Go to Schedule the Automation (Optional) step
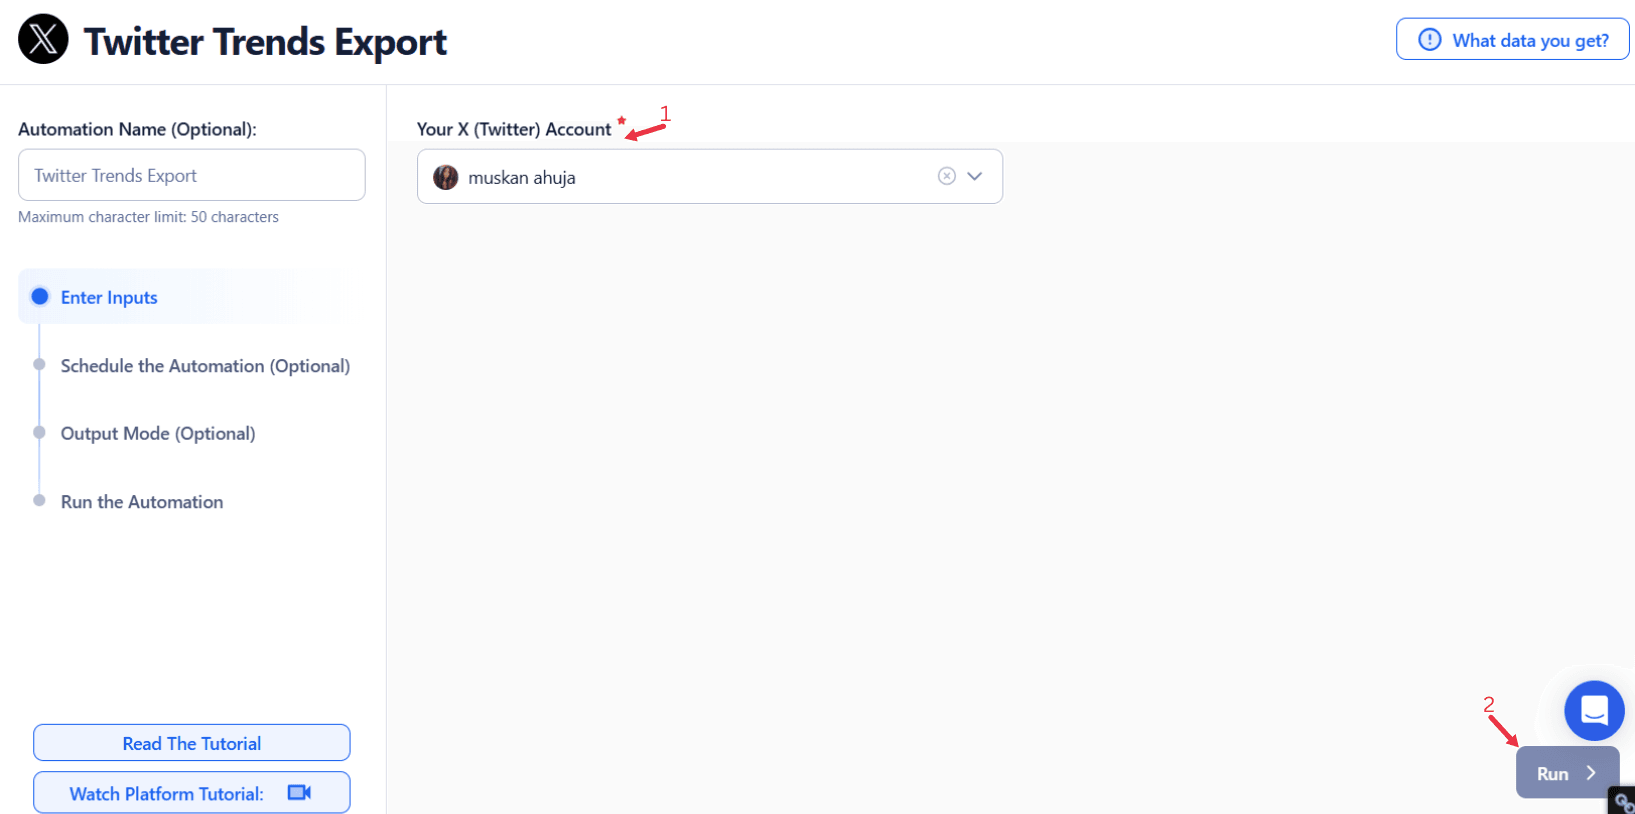This screenshot has width=1635, height=814. point(205,366)
